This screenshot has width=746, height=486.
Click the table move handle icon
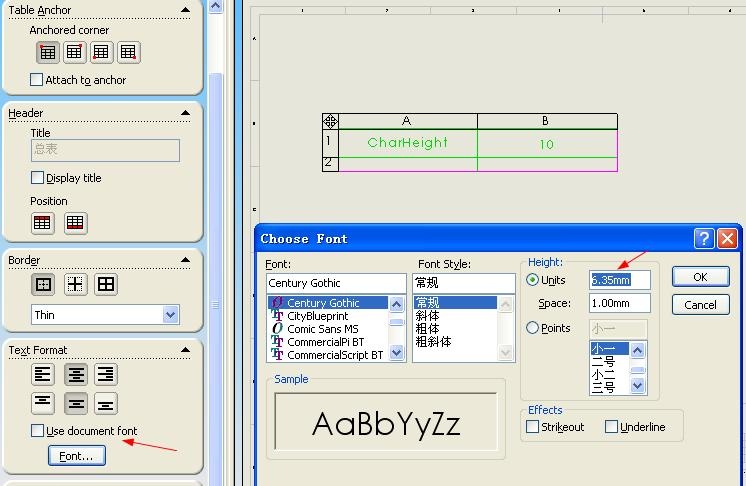click(x=330, y=121)
